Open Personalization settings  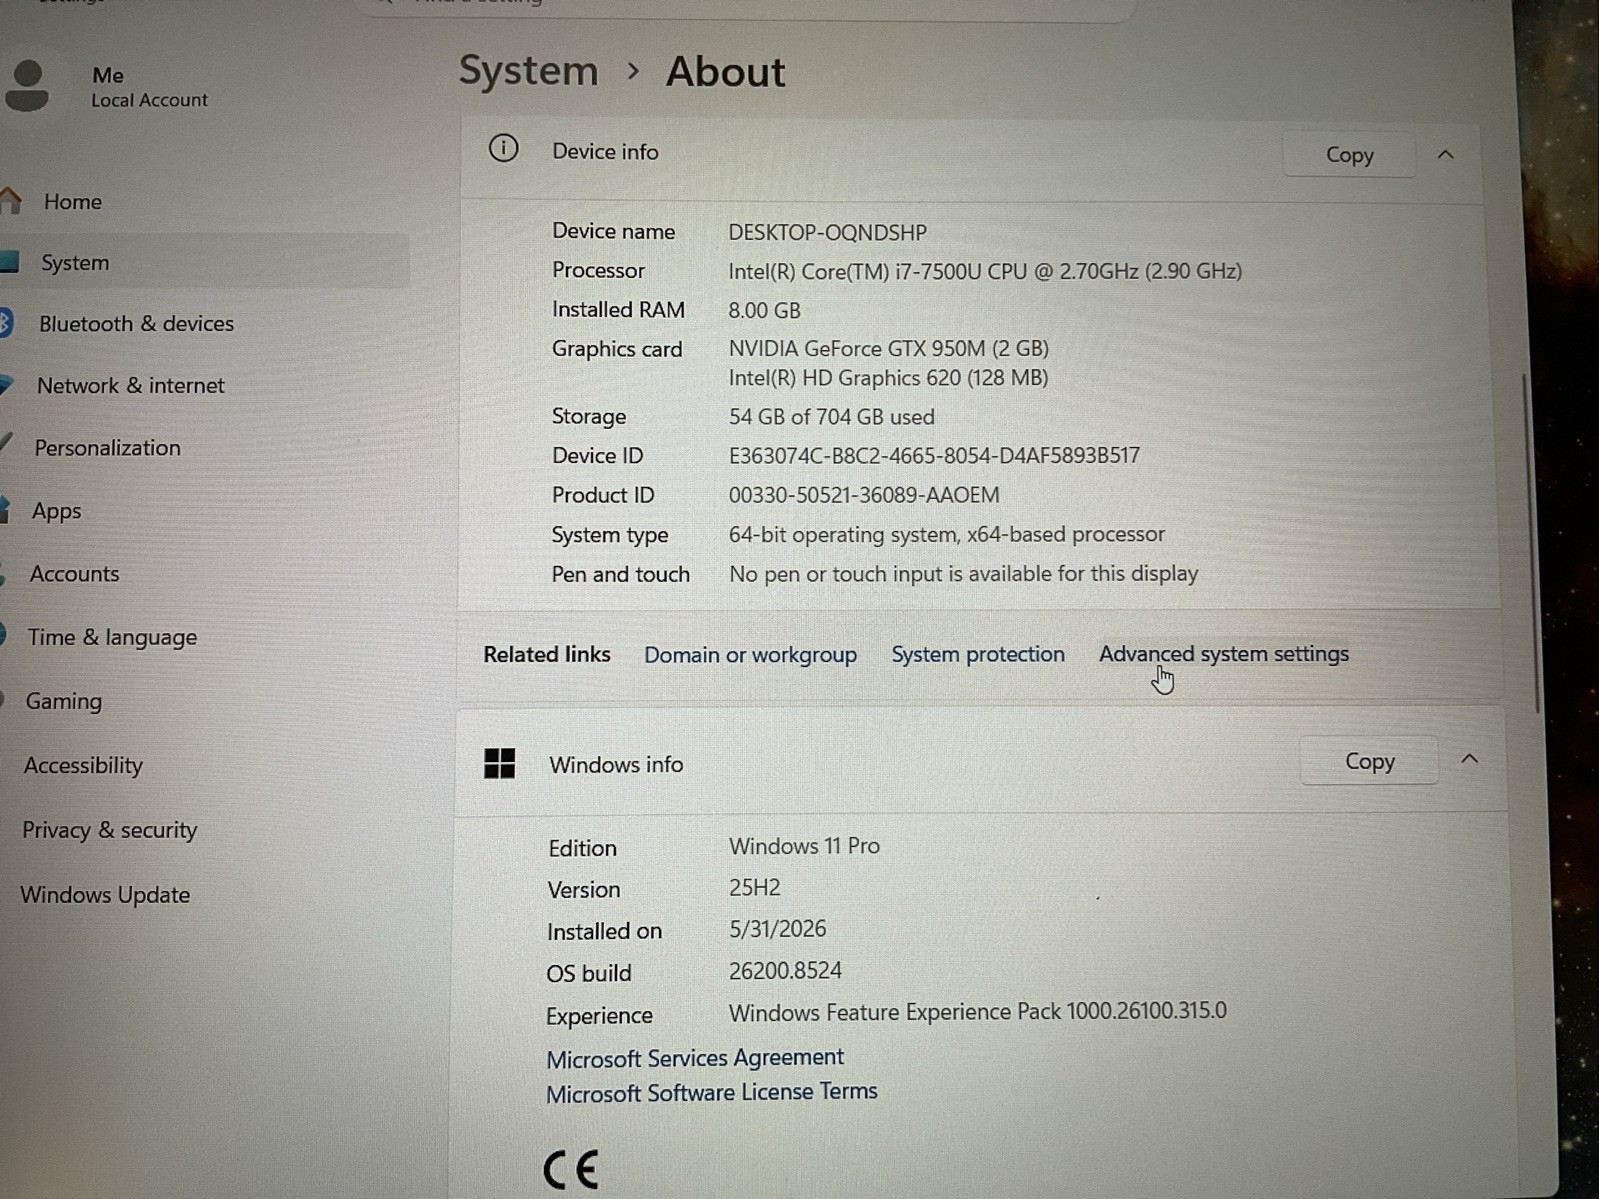click(107, 447)
